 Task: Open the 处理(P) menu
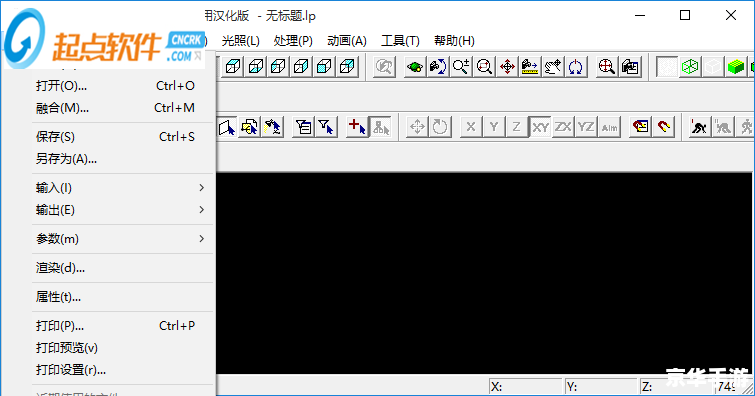293,41
